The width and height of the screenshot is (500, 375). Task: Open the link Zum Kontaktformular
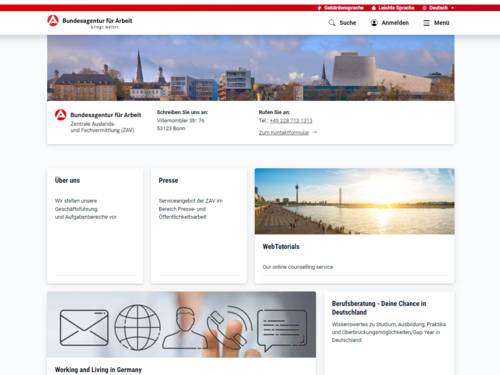click(x=288, y=133)
